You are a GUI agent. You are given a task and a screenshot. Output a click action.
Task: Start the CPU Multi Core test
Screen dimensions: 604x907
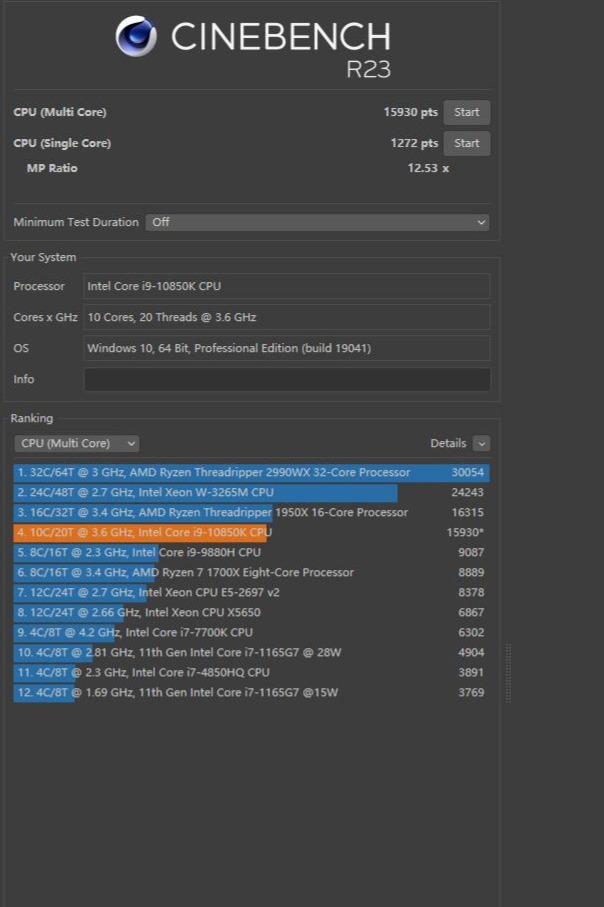click(466, 112)
